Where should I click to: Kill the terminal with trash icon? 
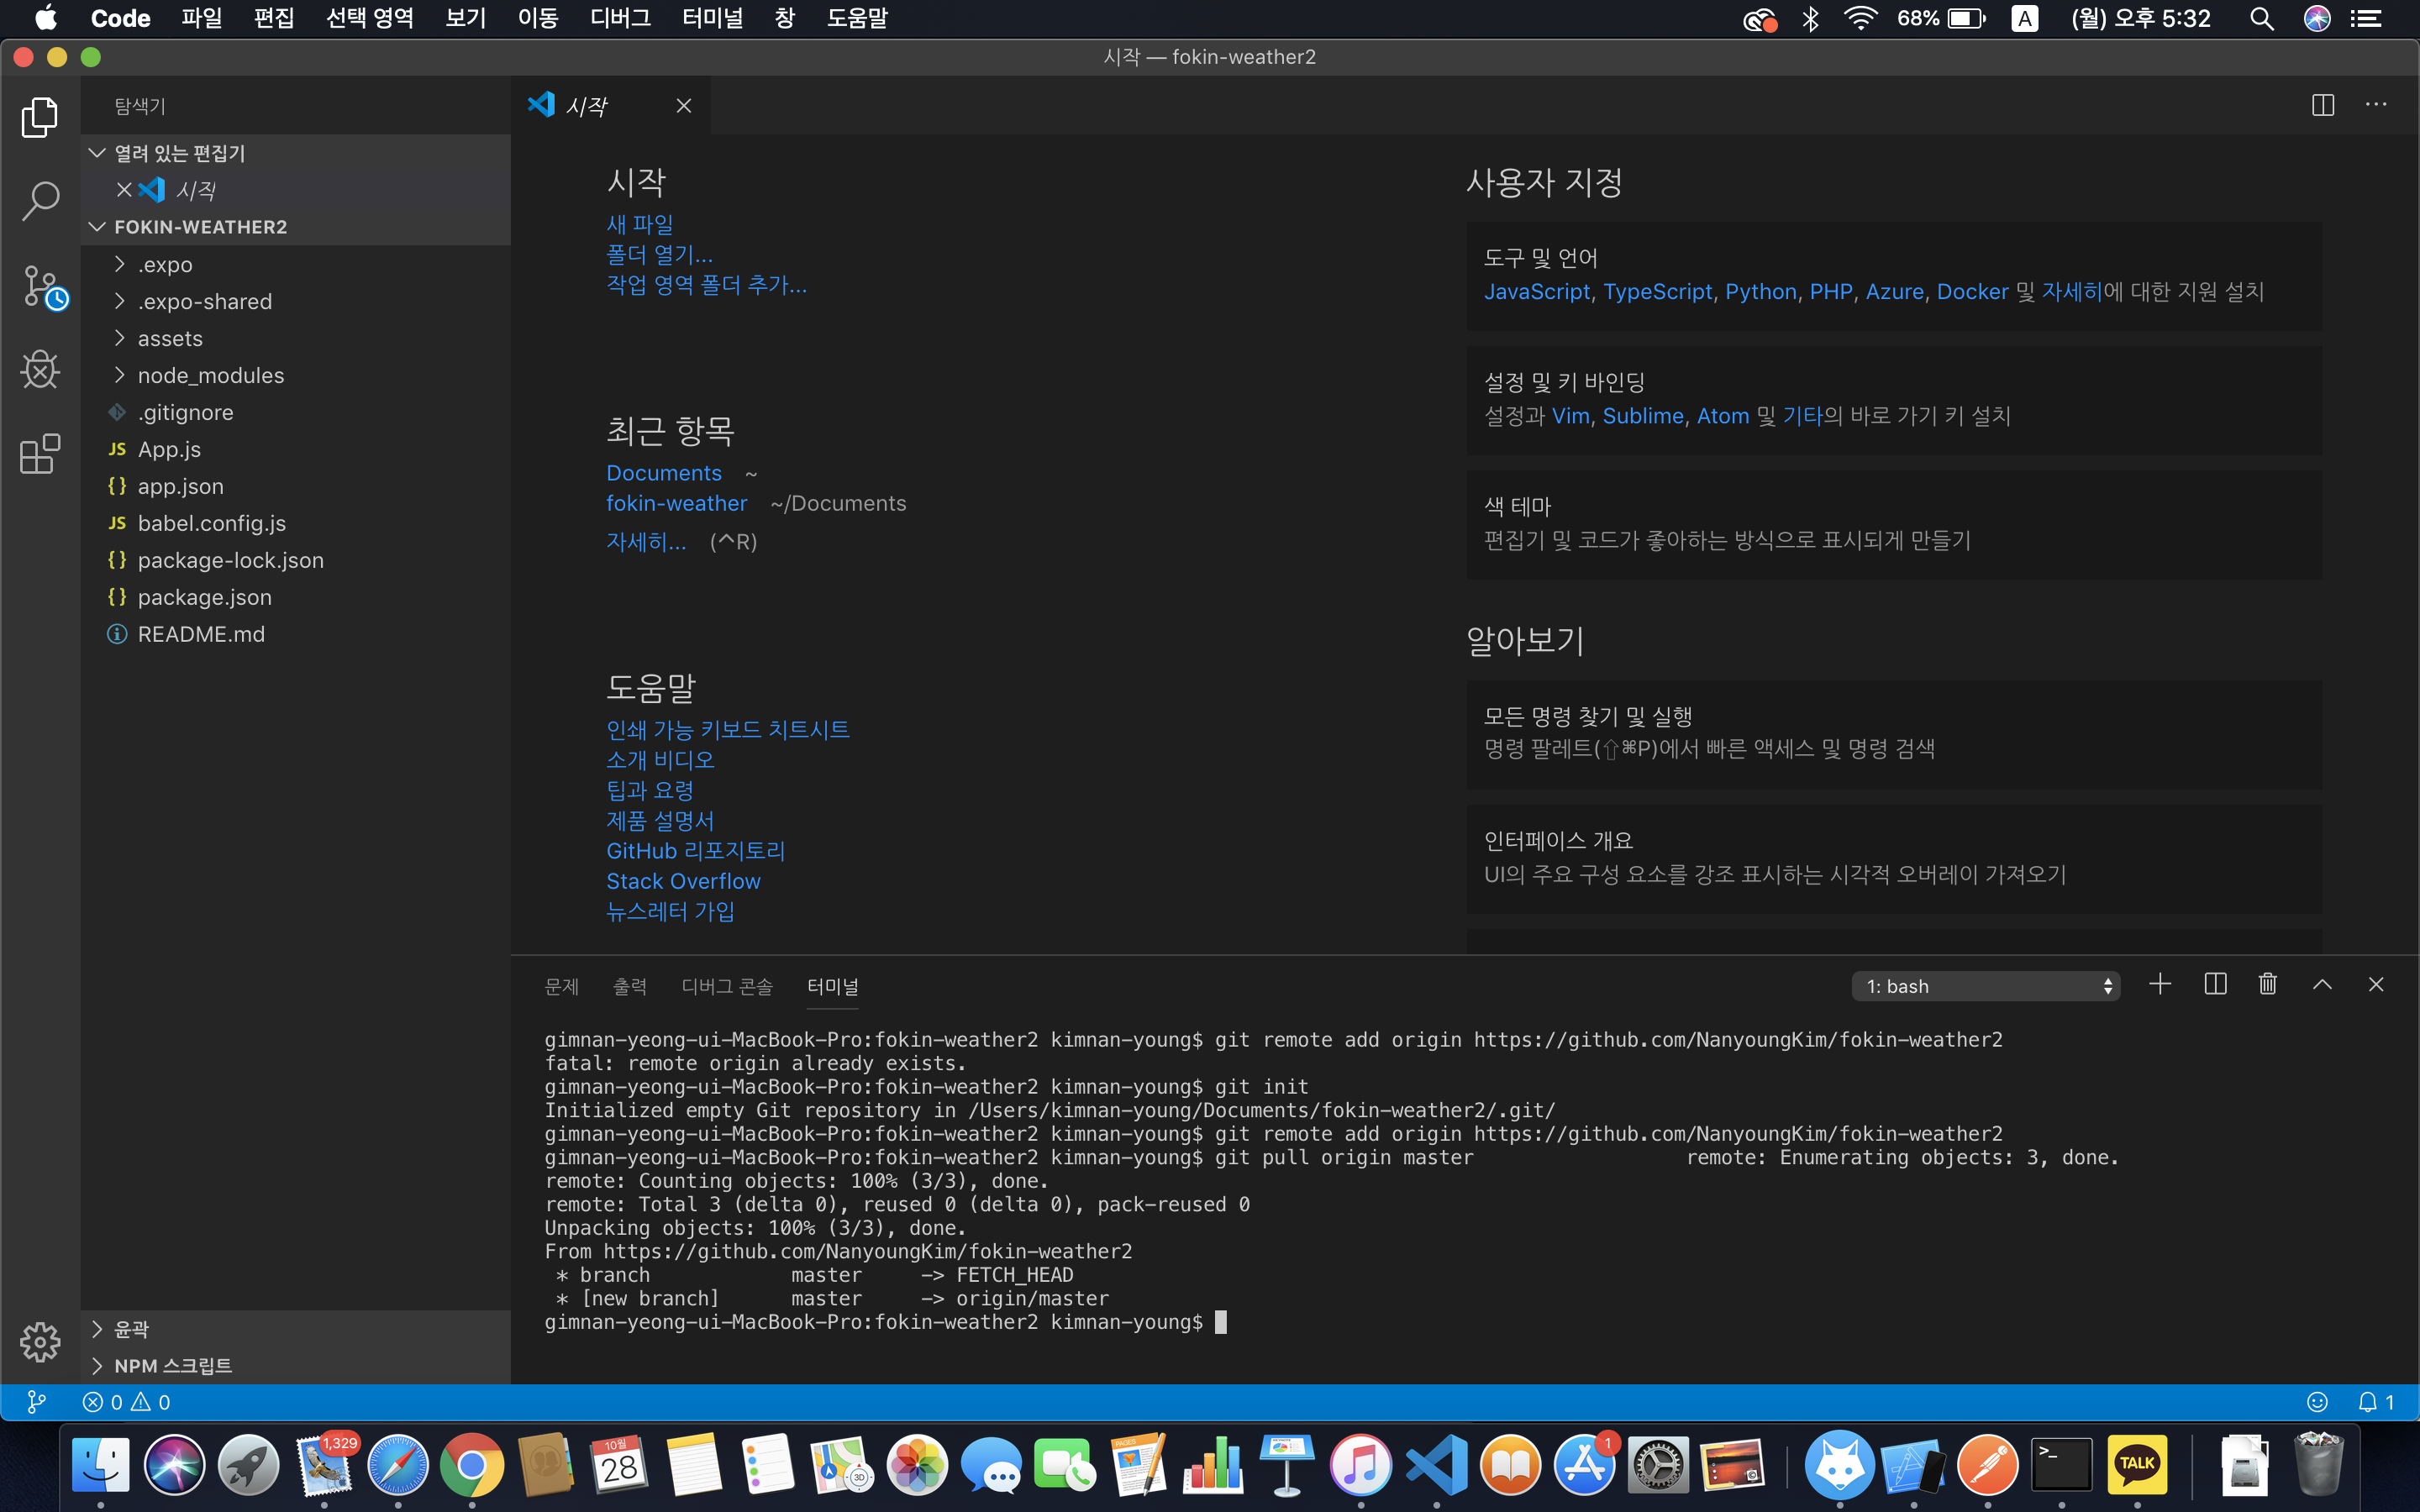coord(2267,985)
